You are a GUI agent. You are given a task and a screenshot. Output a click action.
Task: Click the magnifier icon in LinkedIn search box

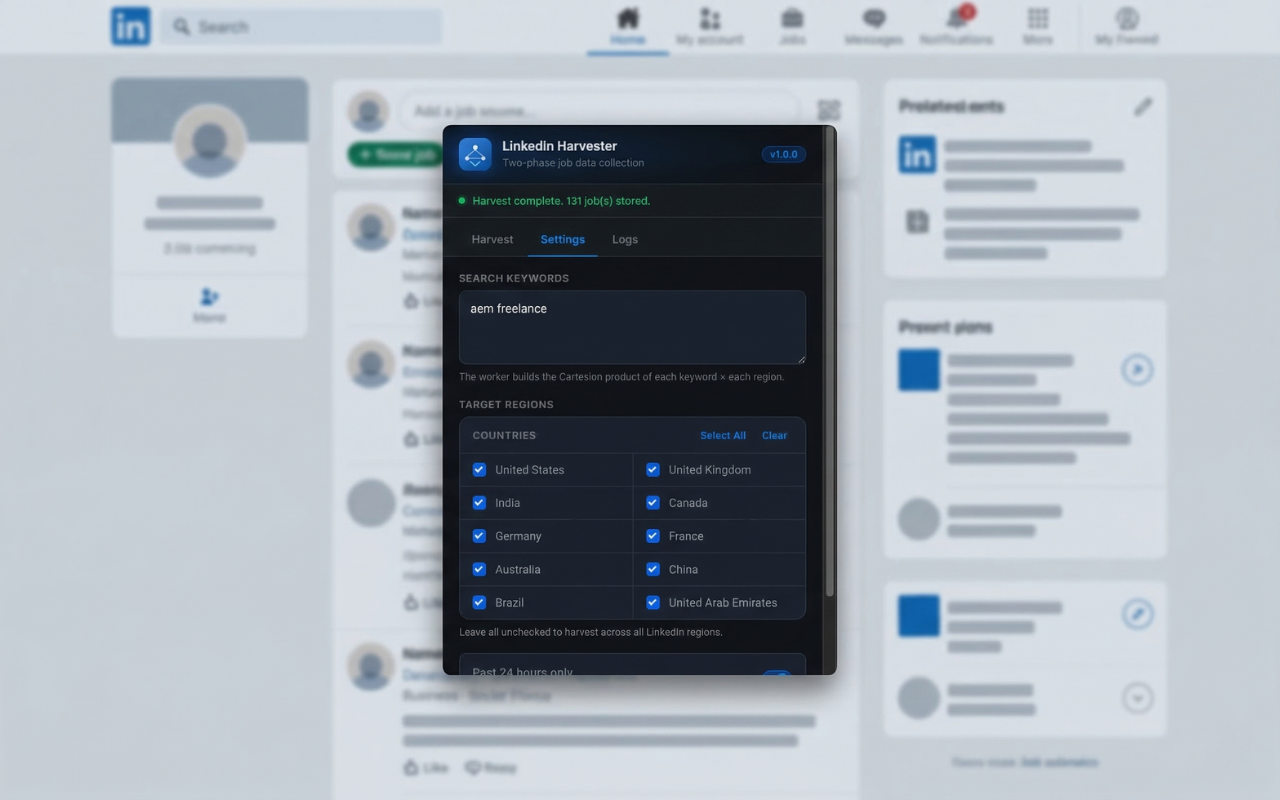pyautogui.click(x=181, y=26)
